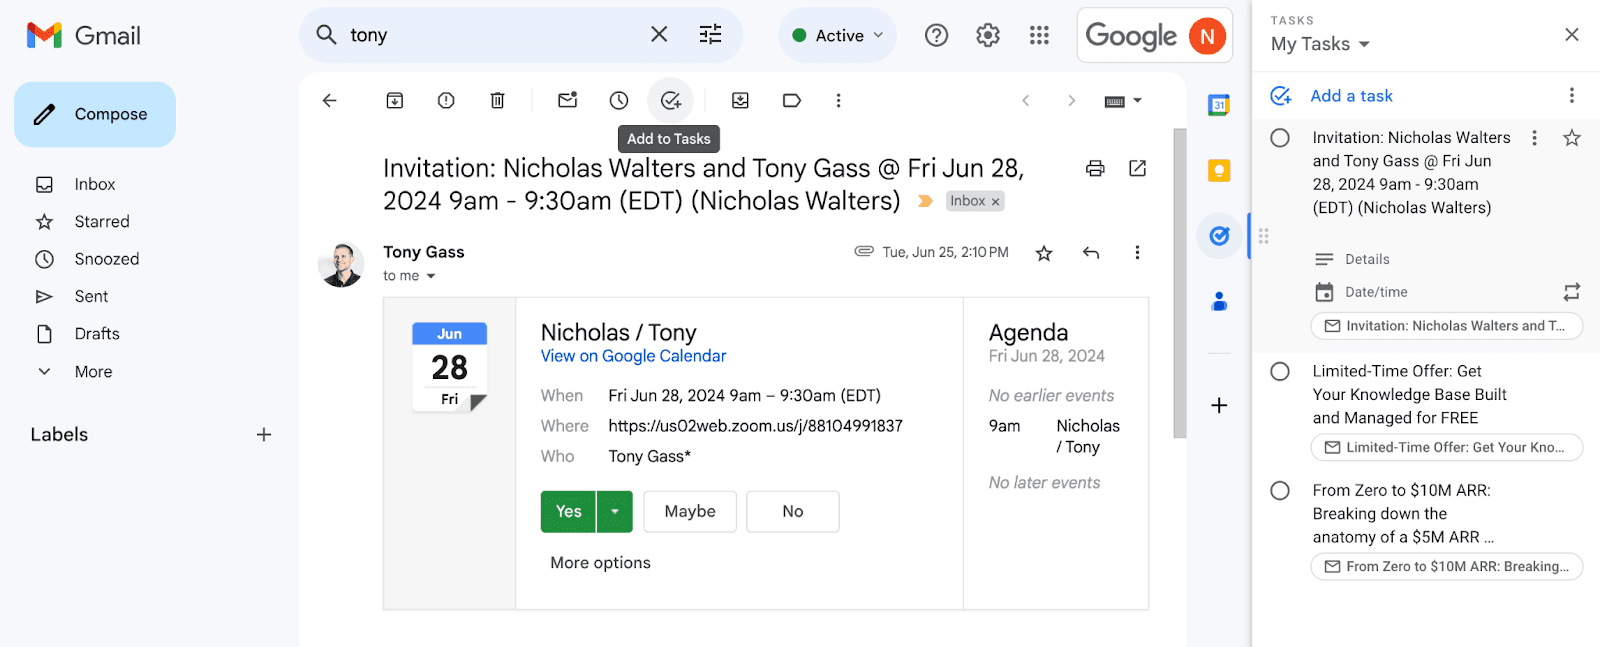Report this email as spam
Viewport: 1600px width, 647px height.
point(446,100)
